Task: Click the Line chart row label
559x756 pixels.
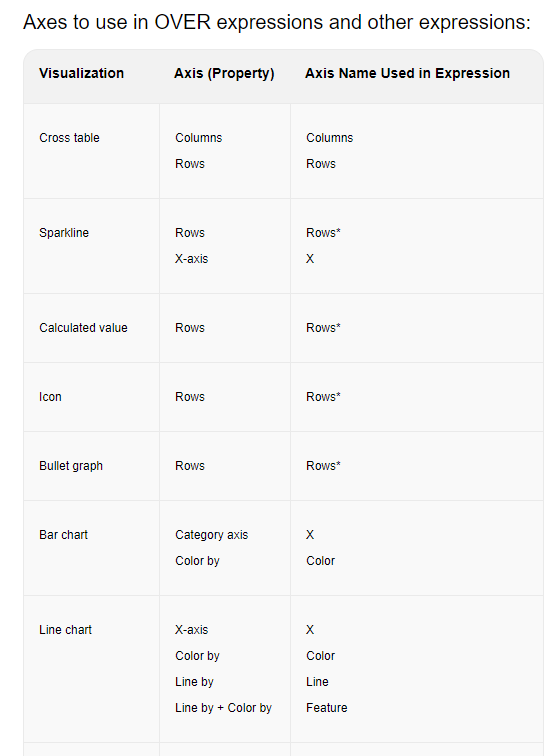Action: coord(66,630)
